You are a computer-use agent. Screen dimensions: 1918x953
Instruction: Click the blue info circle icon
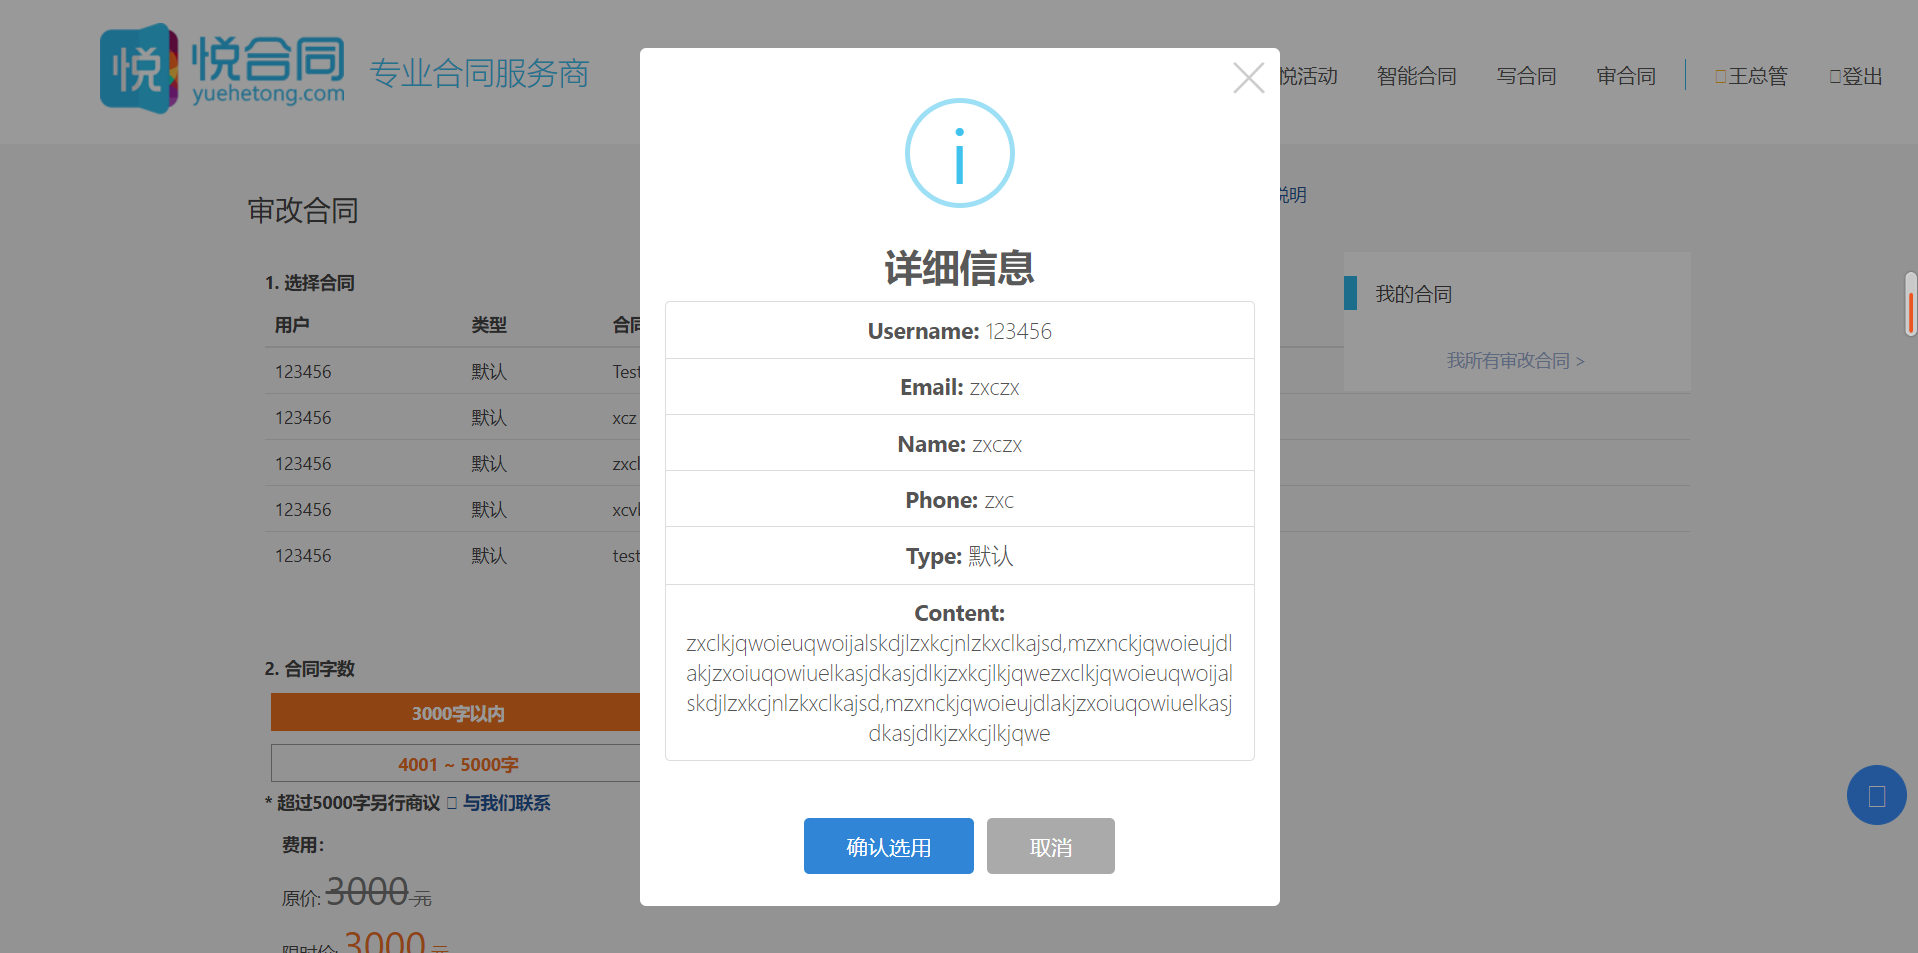[960, 153]
